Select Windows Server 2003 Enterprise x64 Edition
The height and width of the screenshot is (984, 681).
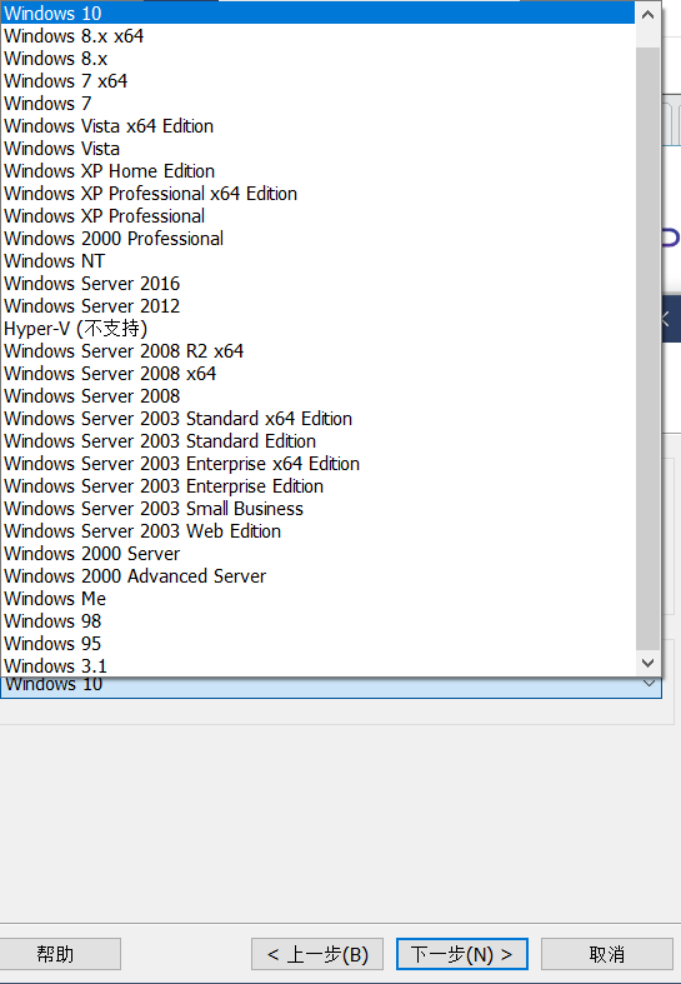[318, 464]
